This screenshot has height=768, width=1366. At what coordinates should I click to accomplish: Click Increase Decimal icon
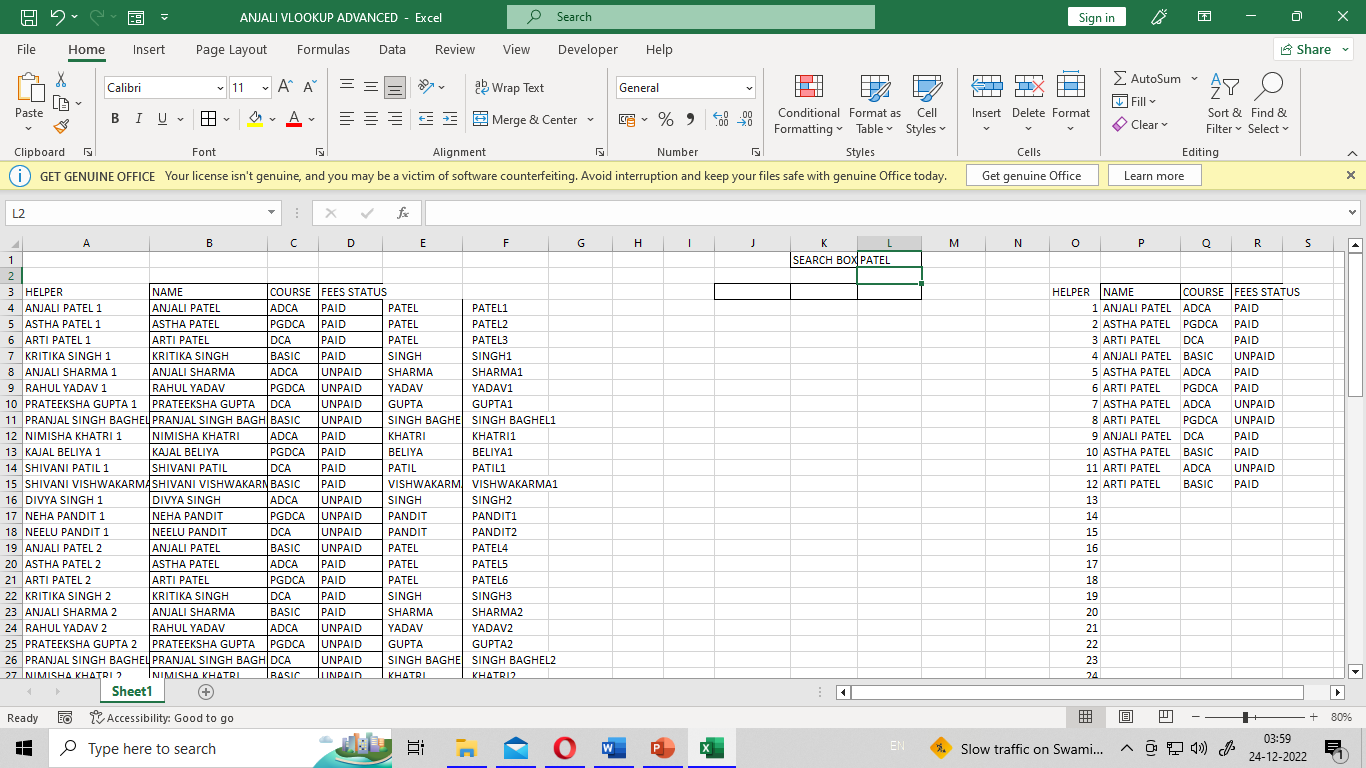tap(720, 119)
